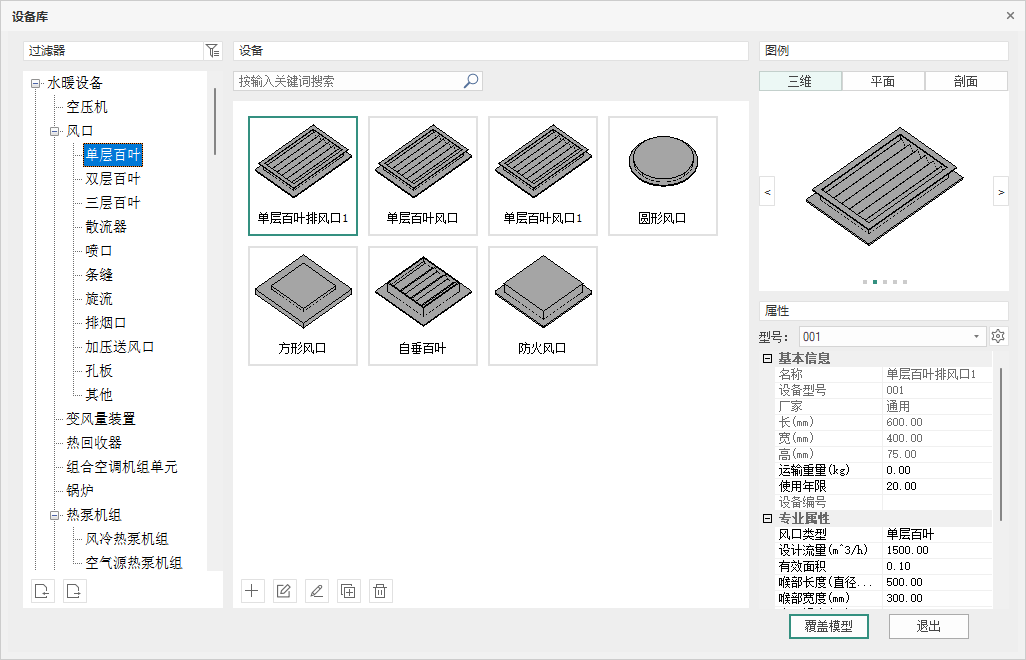The image size is (1026, 660).
Task: Click the export file icon
Action: [x=74, y=591]
